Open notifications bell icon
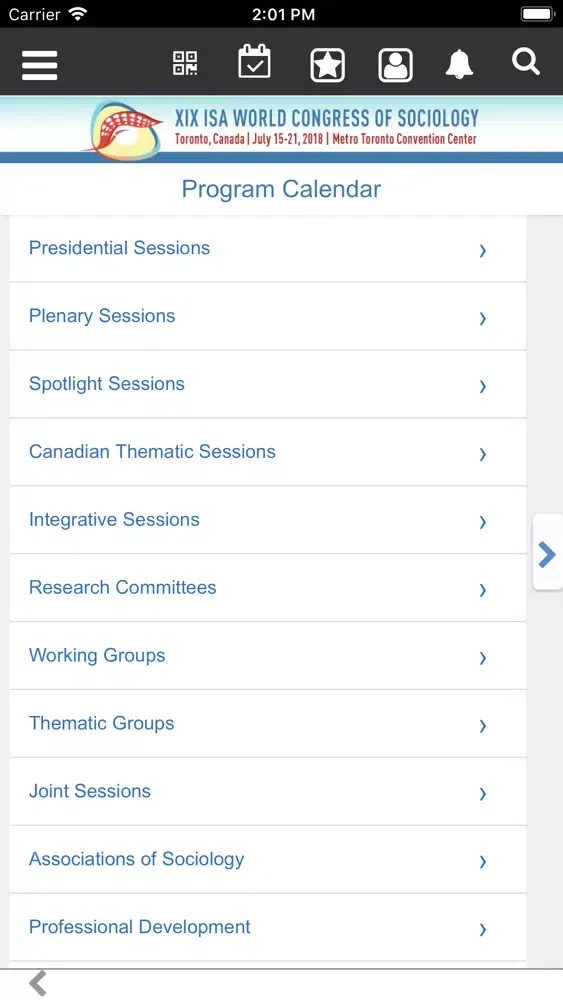Viewport: 563px width, 1000px height. (459, 64)
